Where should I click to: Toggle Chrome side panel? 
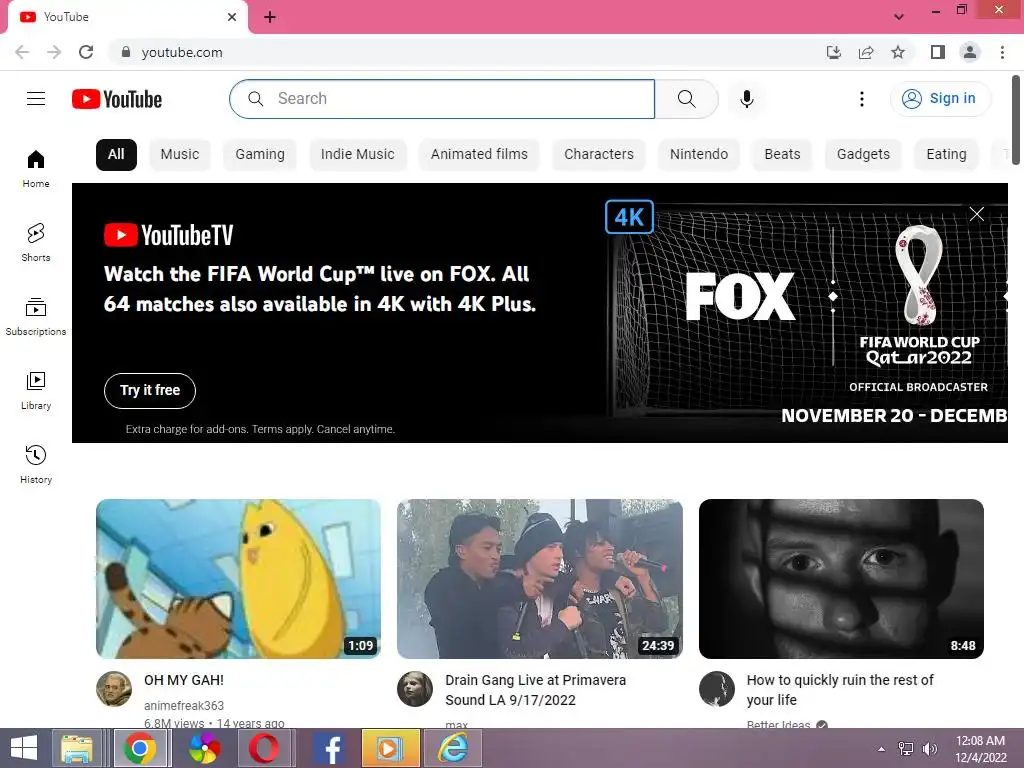[938, 52]
